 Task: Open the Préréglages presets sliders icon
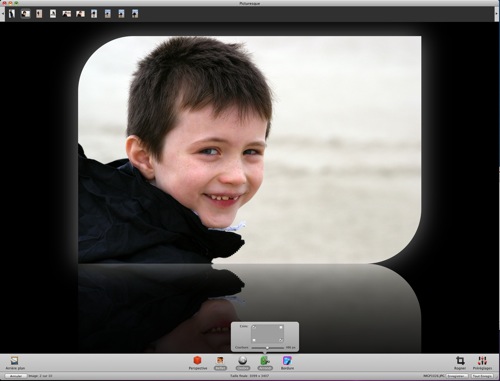482,363
